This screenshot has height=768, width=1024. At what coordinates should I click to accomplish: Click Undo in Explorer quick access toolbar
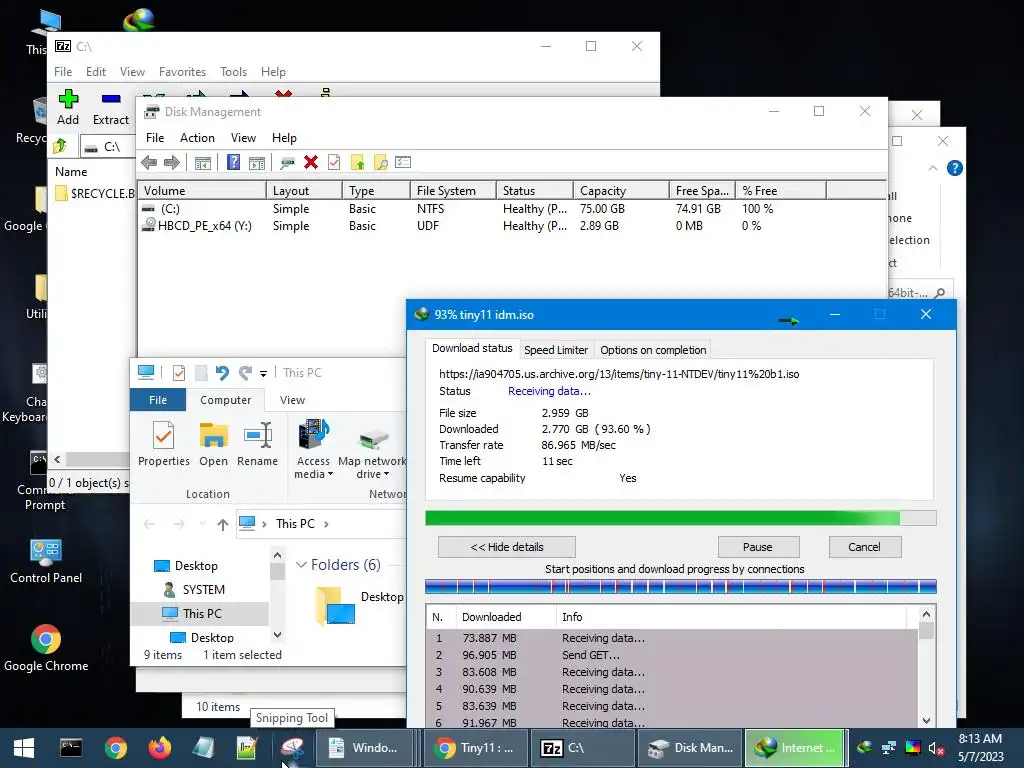[222, 373]
